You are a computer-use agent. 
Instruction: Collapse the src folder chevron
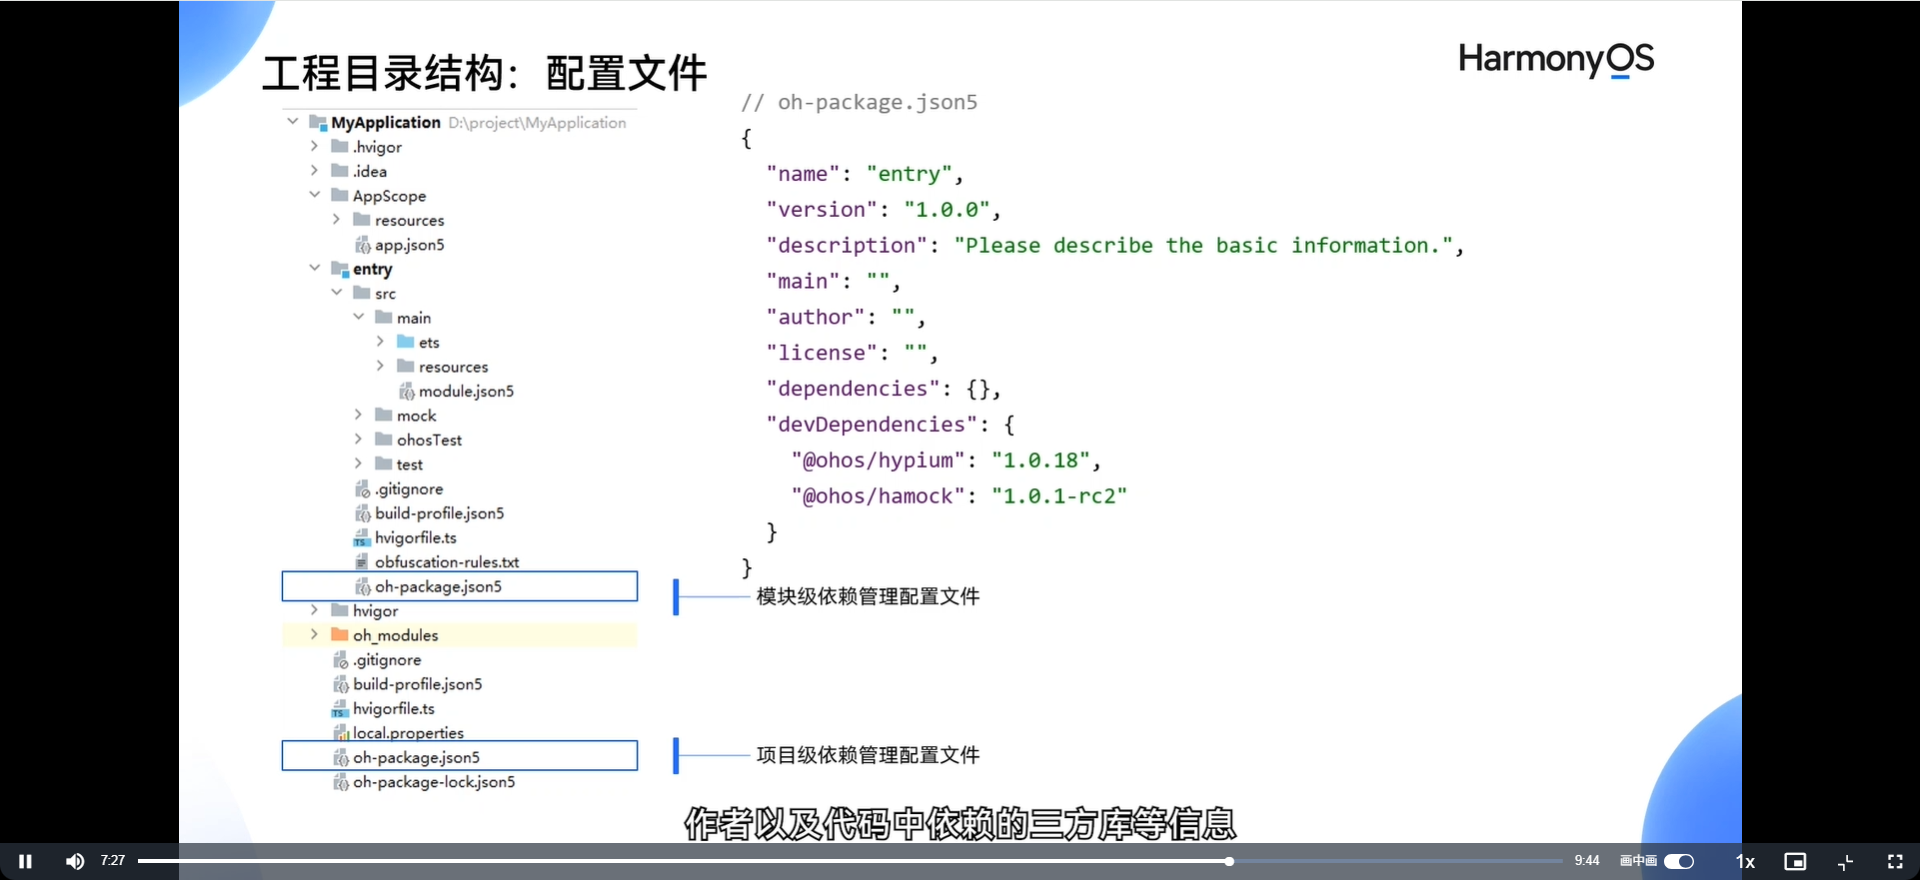pos(336,292)
